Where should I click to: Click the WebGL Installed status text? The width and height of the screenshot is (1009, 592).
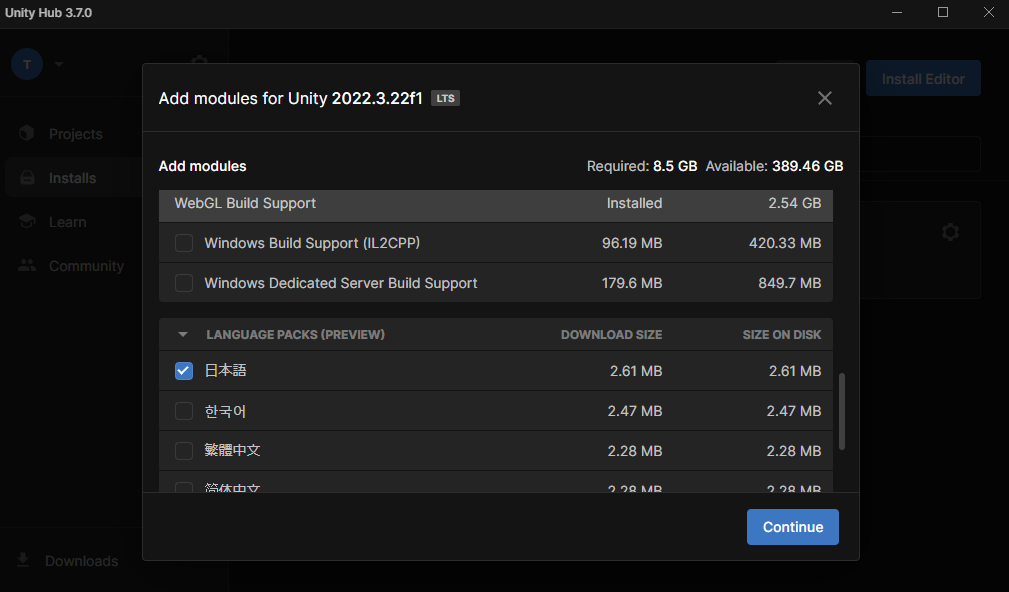pos(634,203)
